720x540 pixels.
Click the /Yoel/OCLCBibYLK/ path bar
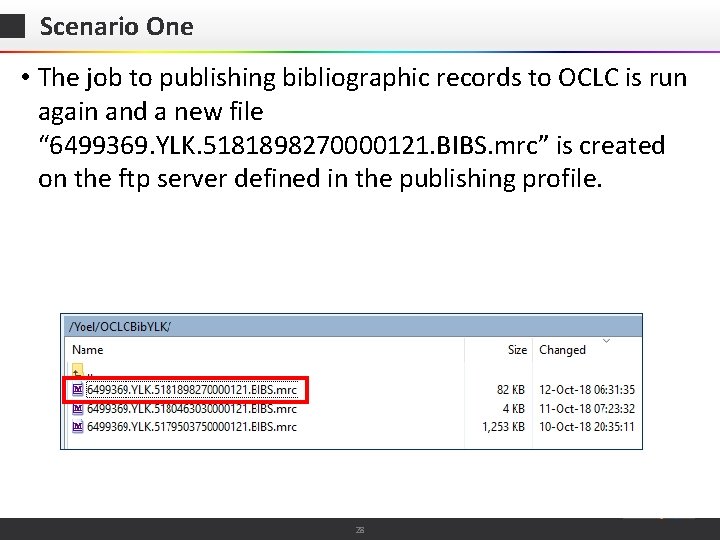pos(351,326)
